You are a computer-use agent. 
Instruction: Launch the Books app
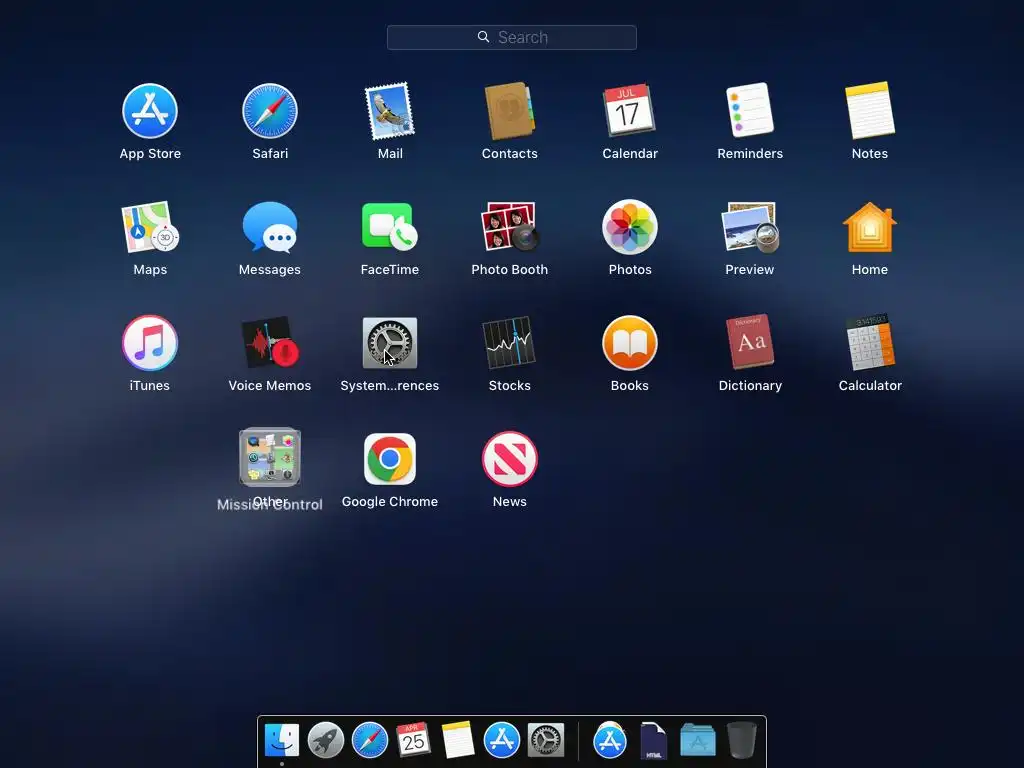pos(630,343)
